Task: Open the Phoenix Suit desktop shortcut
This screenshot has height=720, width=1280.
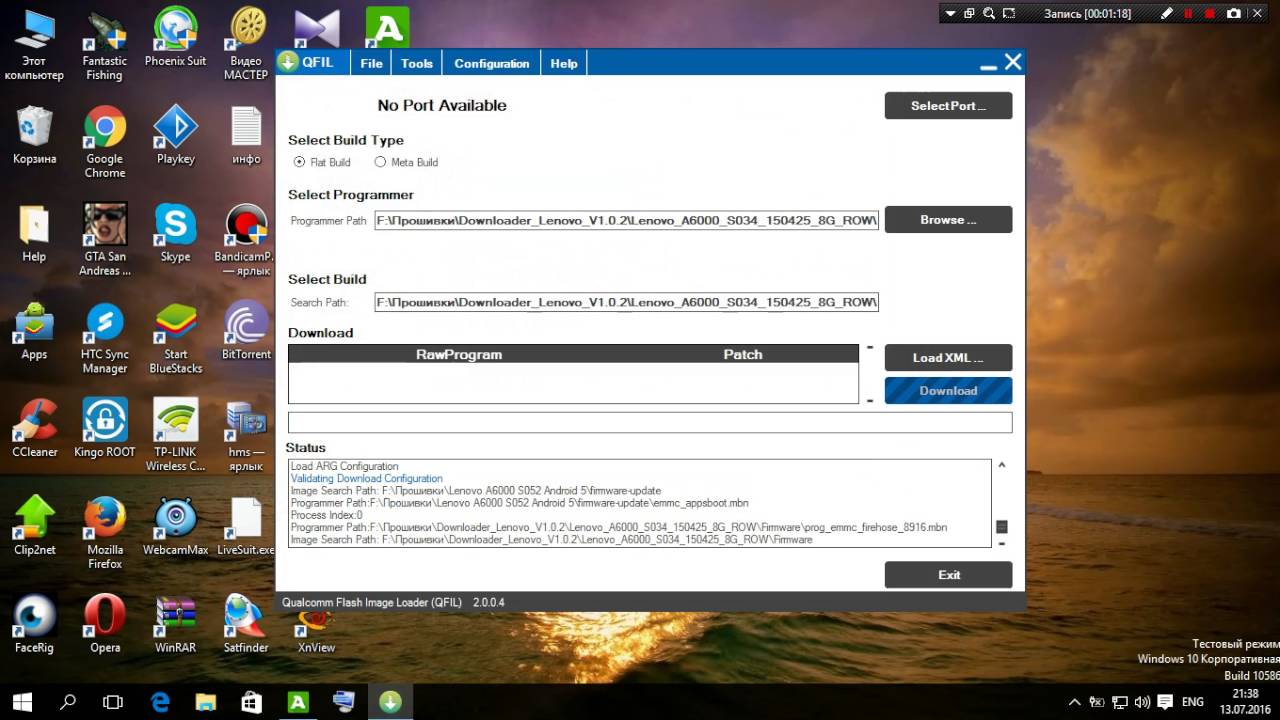Action: tap(175, 39)
